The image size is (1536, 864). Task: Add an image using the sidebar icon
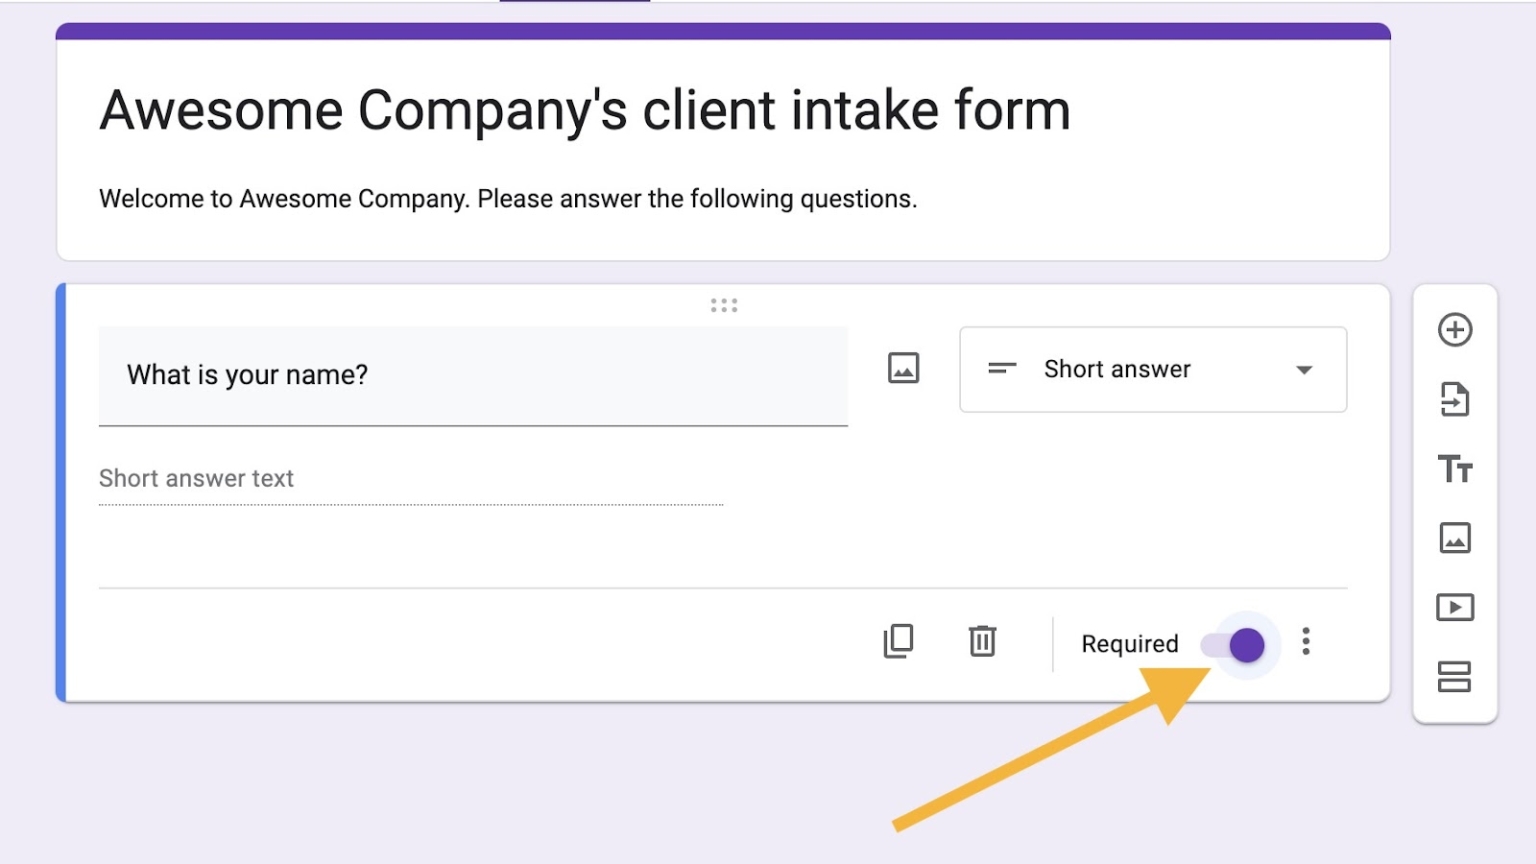tap(1455, 538)
